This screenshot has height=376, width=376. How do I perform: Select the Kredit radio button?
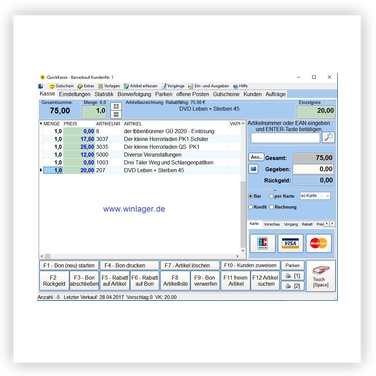[x=251, y=207]
